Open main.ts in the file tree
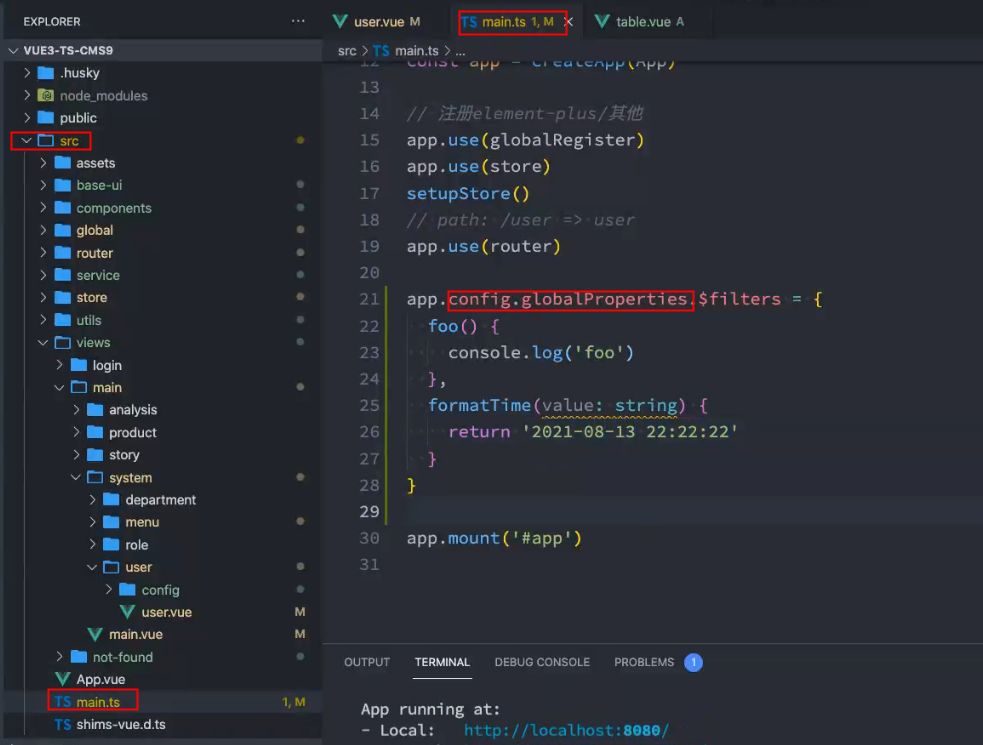The width and height of the screenshot is (983, 745). [x=163, y=702]
